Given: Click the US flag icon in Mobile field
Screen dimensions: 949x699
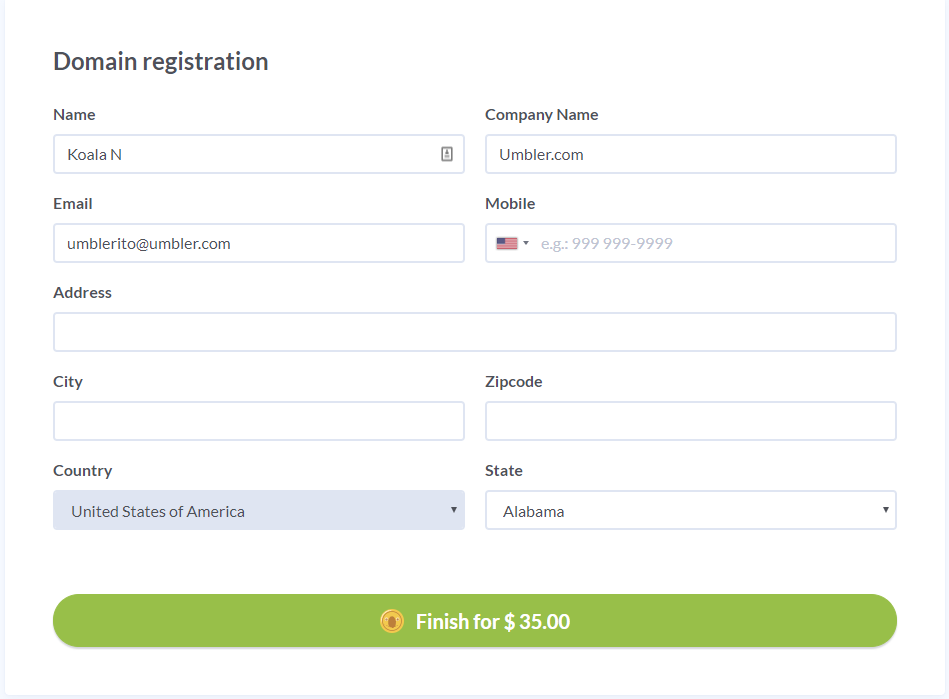Looking at the screenshot, I should (507, 243).
